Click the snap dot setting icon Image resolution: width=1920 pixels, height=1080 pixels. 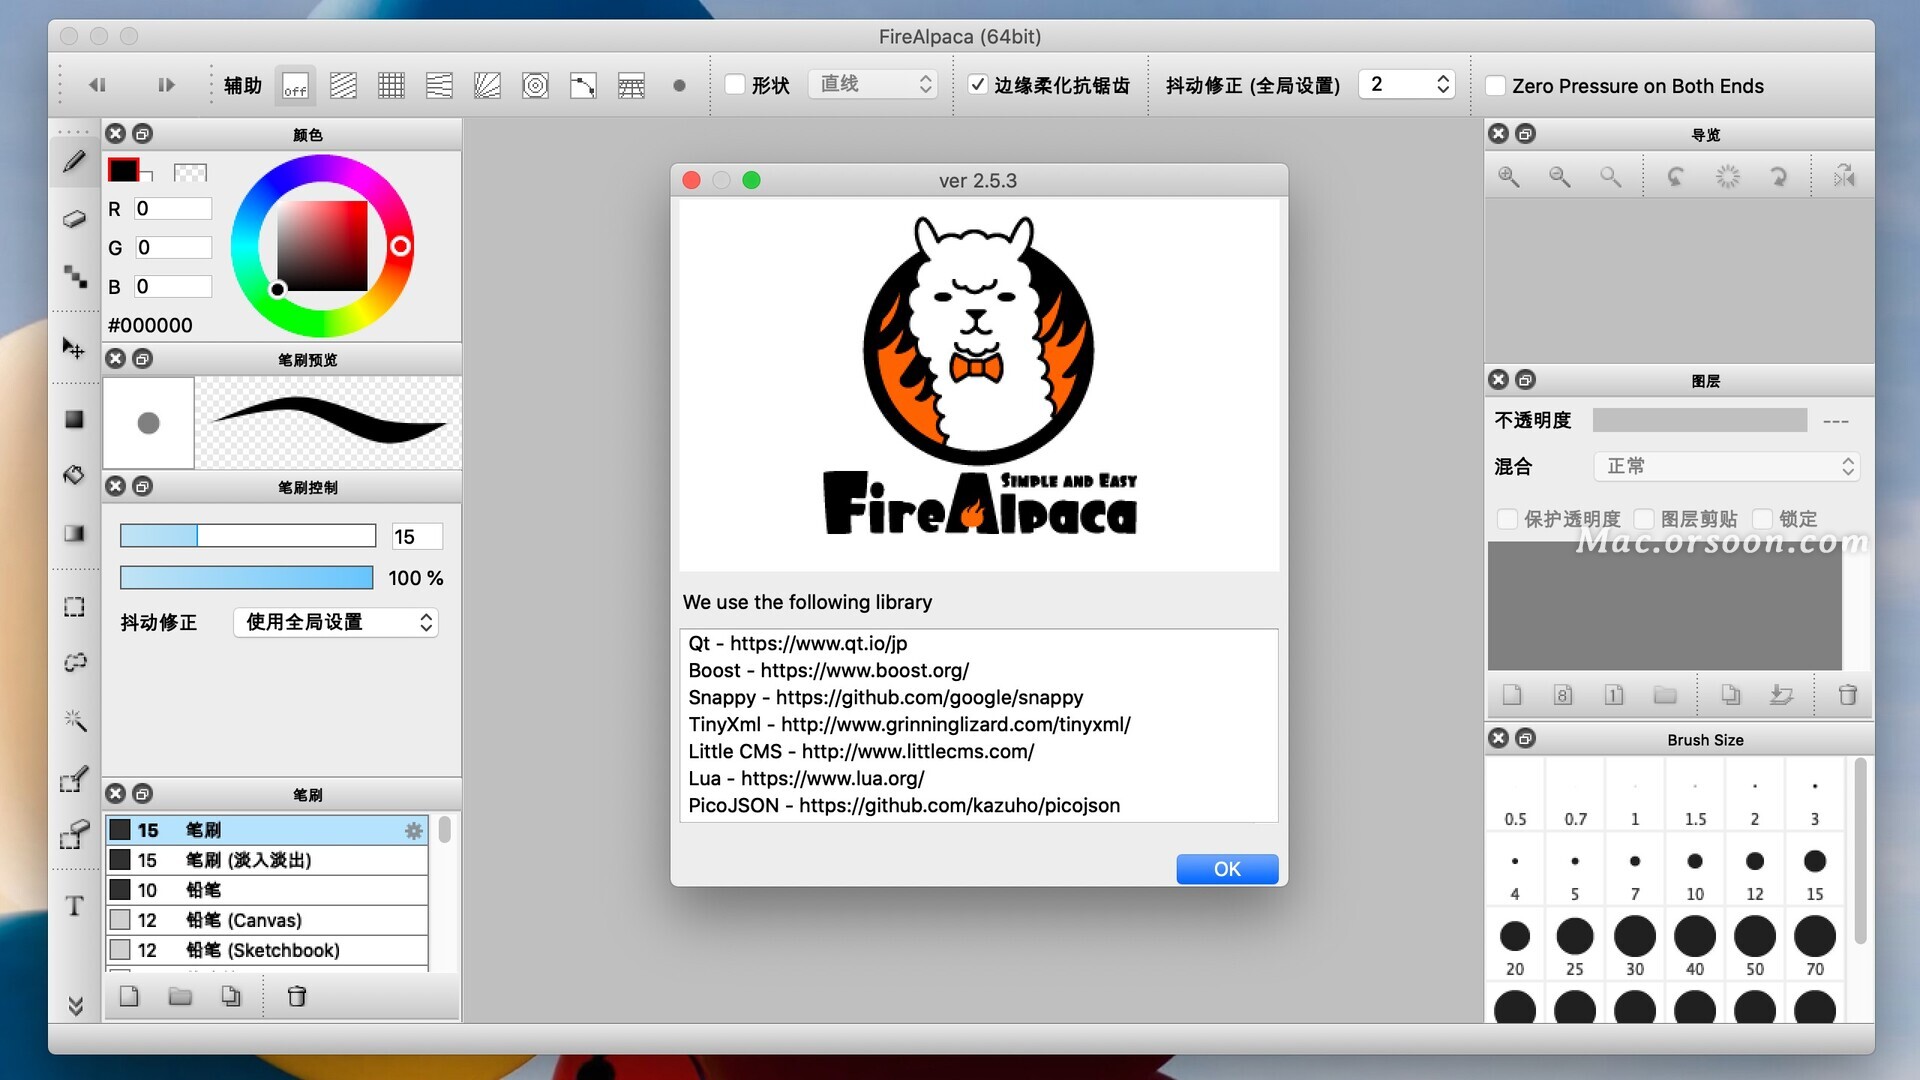click(x=679, y=86)
